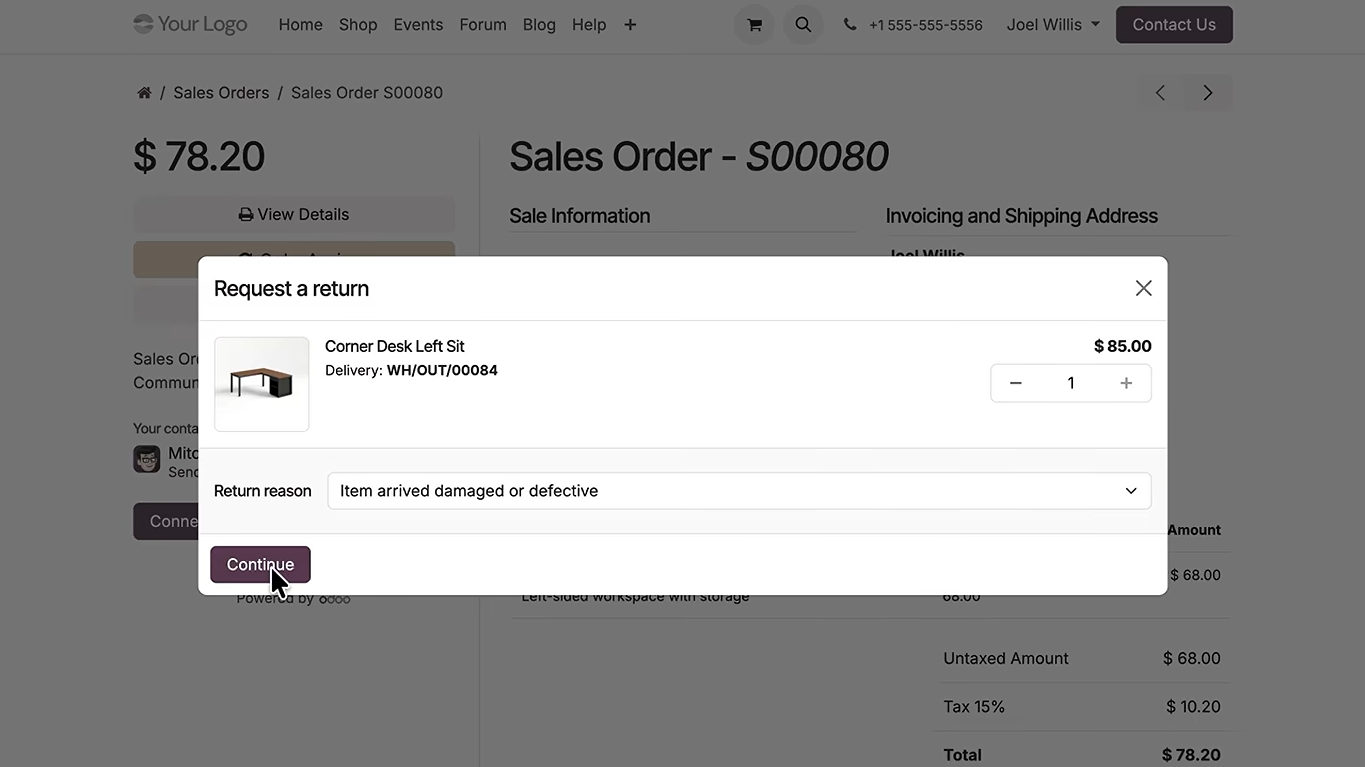1365x767 pixels.
Task: Increase return quantity with plus button
Action: 1126,383
